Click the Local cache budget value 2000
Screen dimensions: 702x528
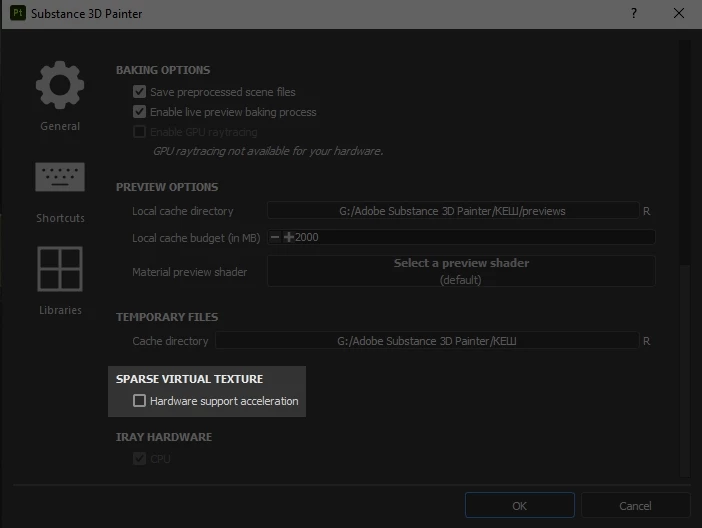[x=307, y=237]
